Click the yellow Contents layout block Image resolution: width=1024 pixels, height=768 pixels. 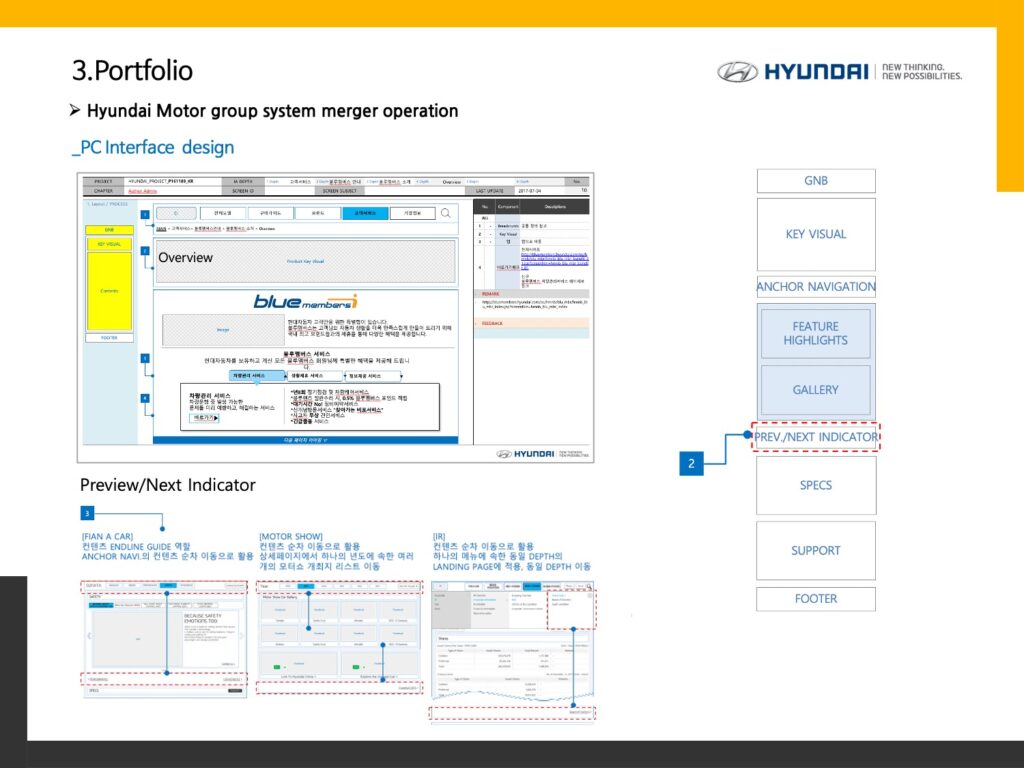point(109,291)
